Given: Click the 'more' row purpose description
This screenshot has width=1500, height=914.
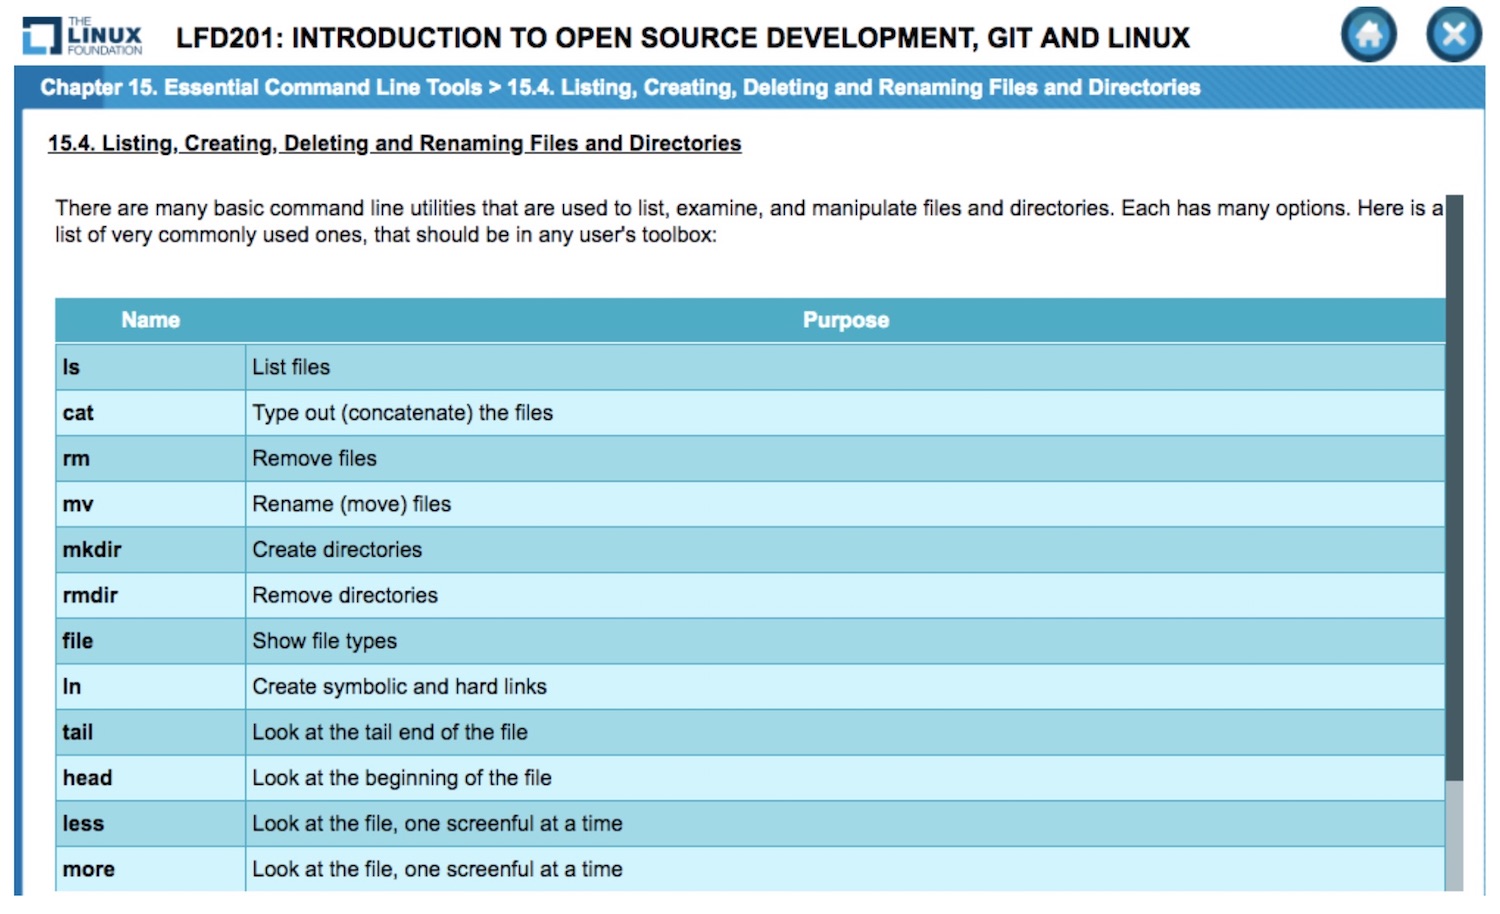Looking at the screenshot, I should click(437, 870).
